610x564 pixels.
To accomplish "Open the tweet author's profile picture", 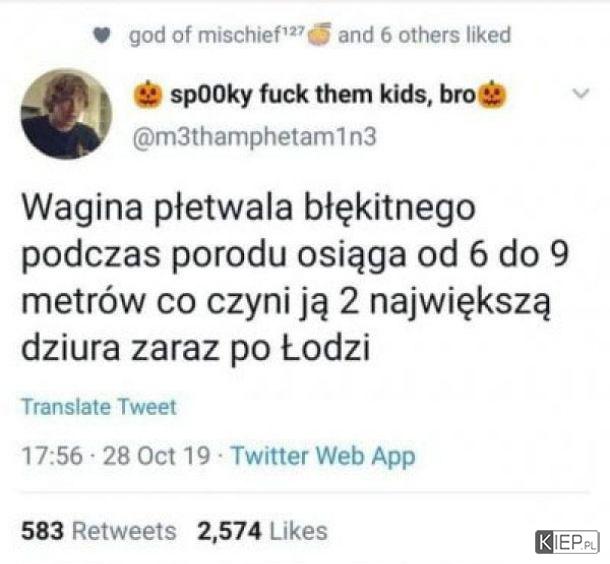I will tap(66, 114).
